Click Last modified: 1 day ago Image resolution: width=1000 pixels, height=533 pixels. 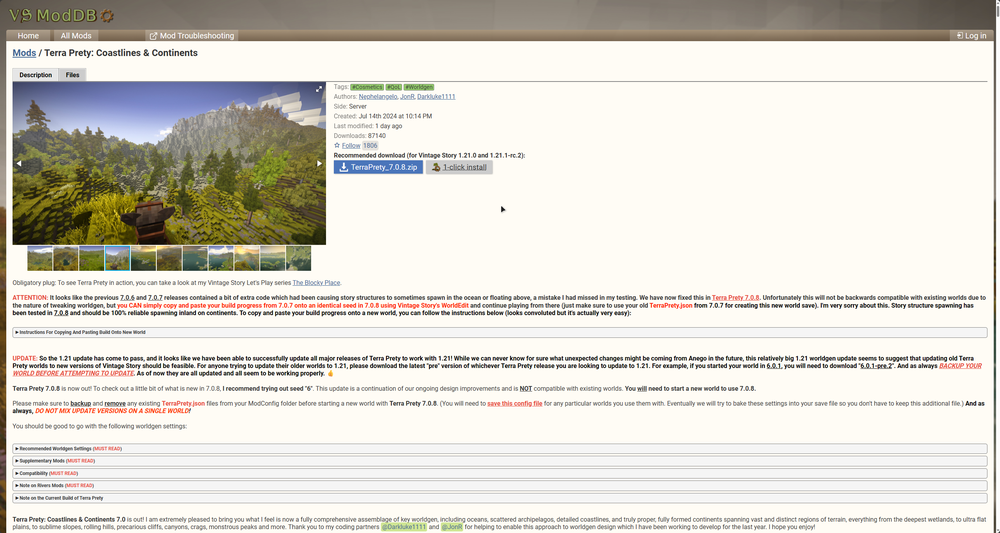368,126
